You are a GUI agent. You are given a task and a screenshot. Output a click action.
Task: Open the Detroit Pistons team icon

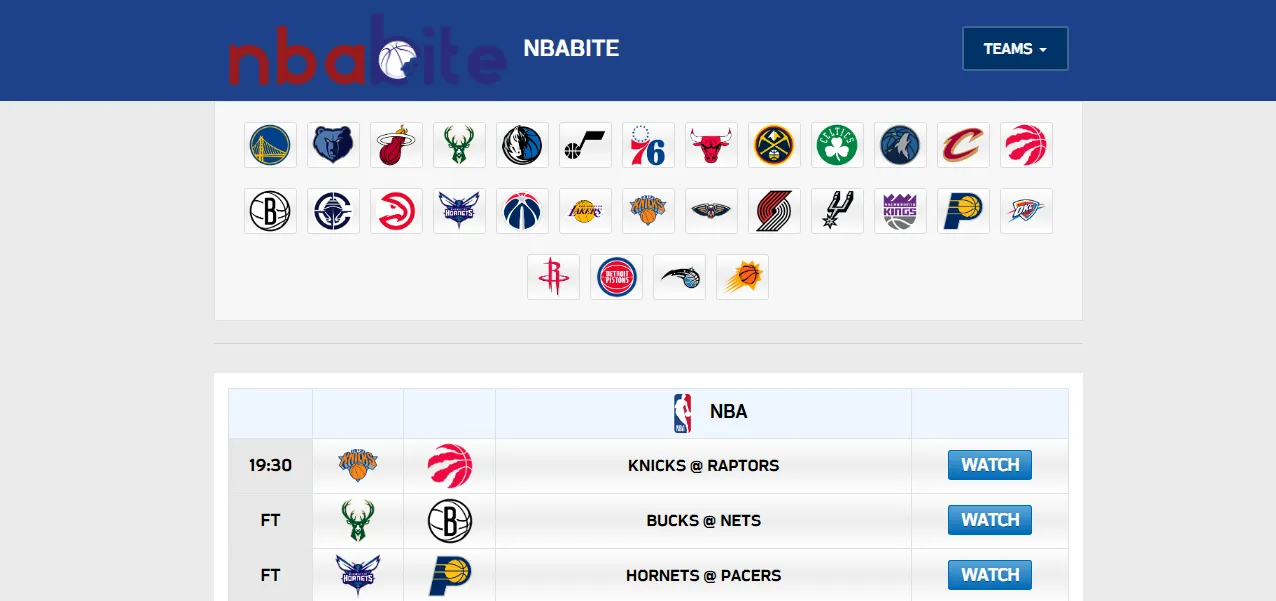point(616,277)
